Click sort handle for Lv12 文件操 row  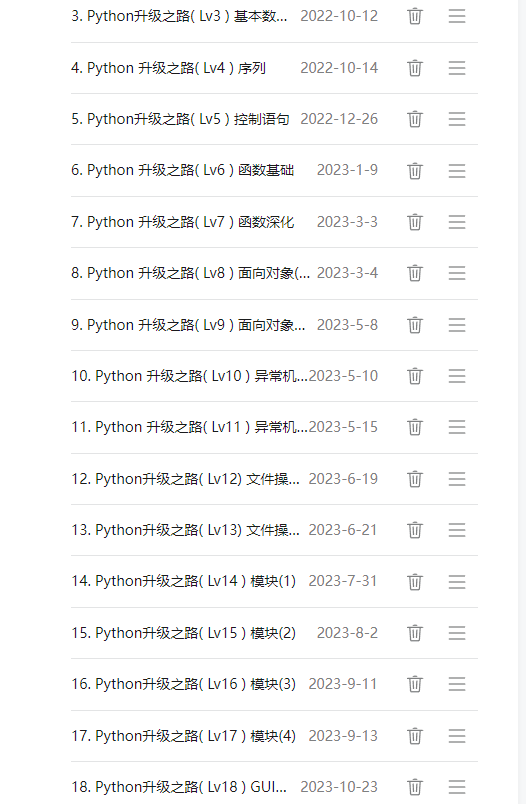coord(457,479)
